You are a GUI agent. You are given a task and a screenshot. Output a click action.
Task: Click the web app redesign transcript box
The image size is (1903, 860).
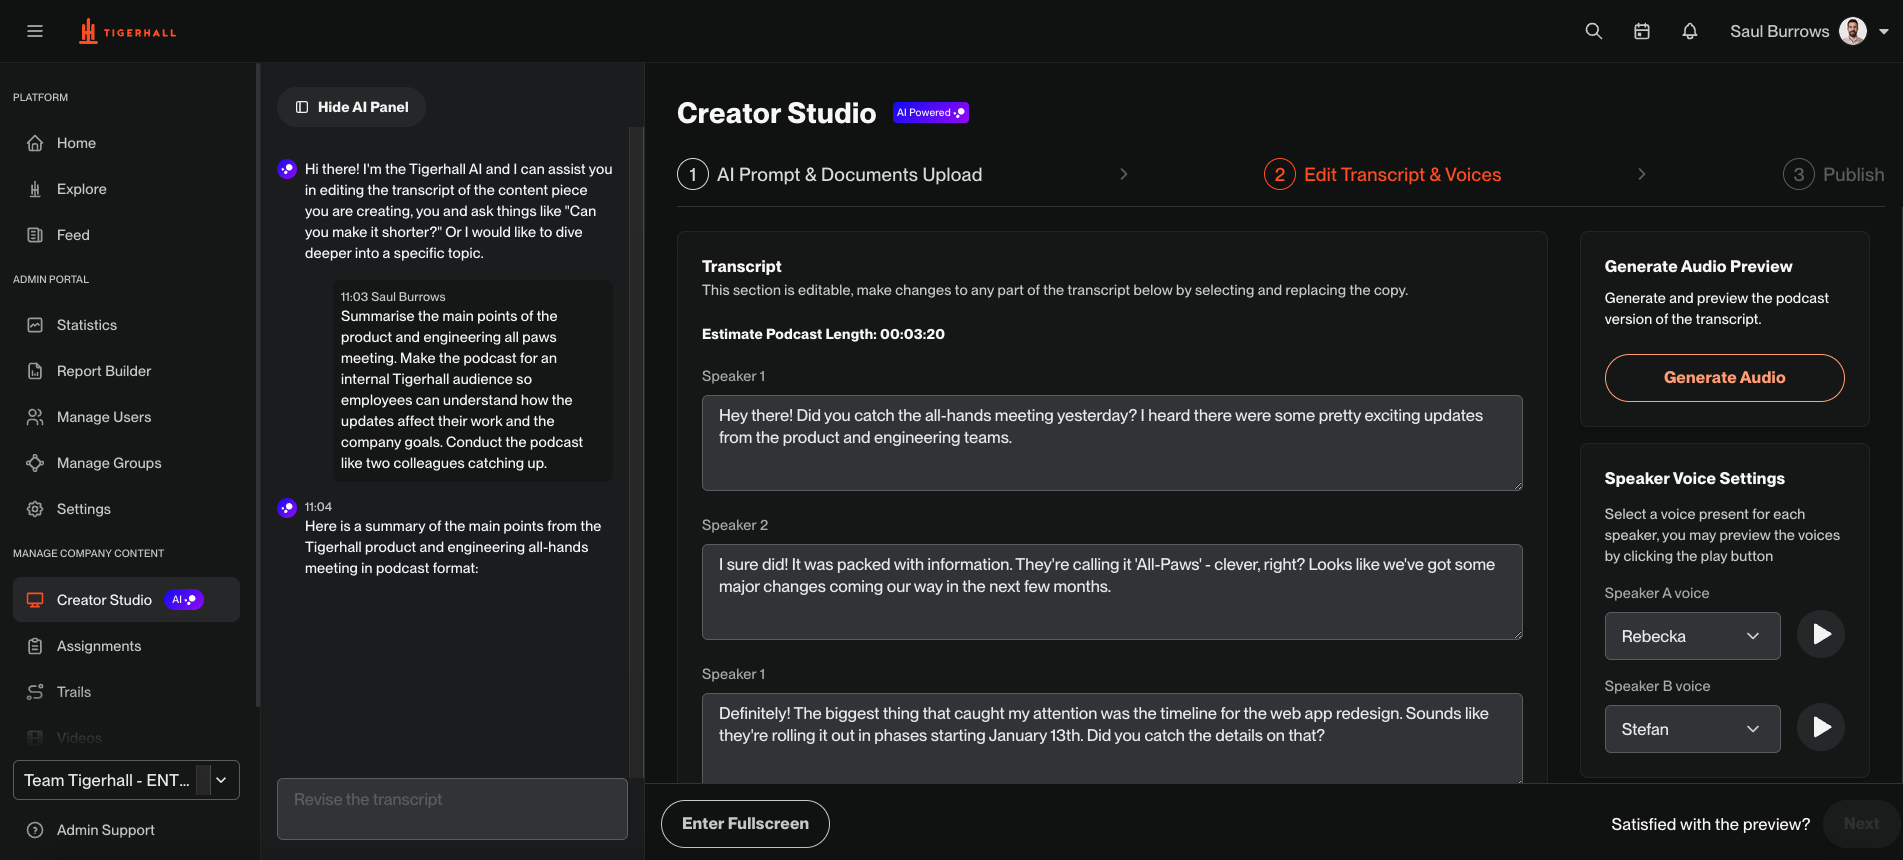point(1112,738)
